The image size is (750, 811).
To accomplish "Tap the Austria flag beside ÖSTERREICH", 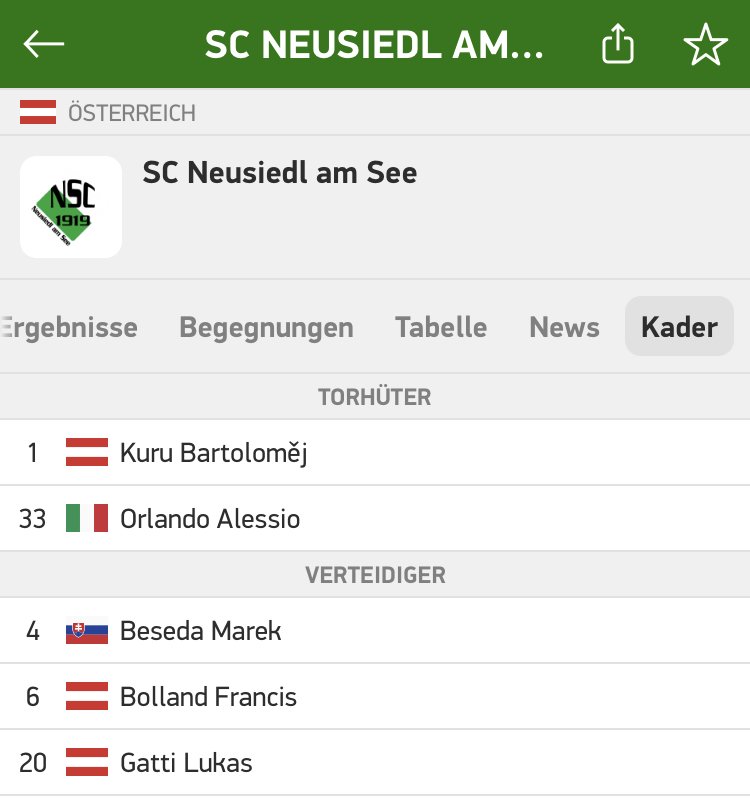I will pyautogui.click(x=38, y=112).
